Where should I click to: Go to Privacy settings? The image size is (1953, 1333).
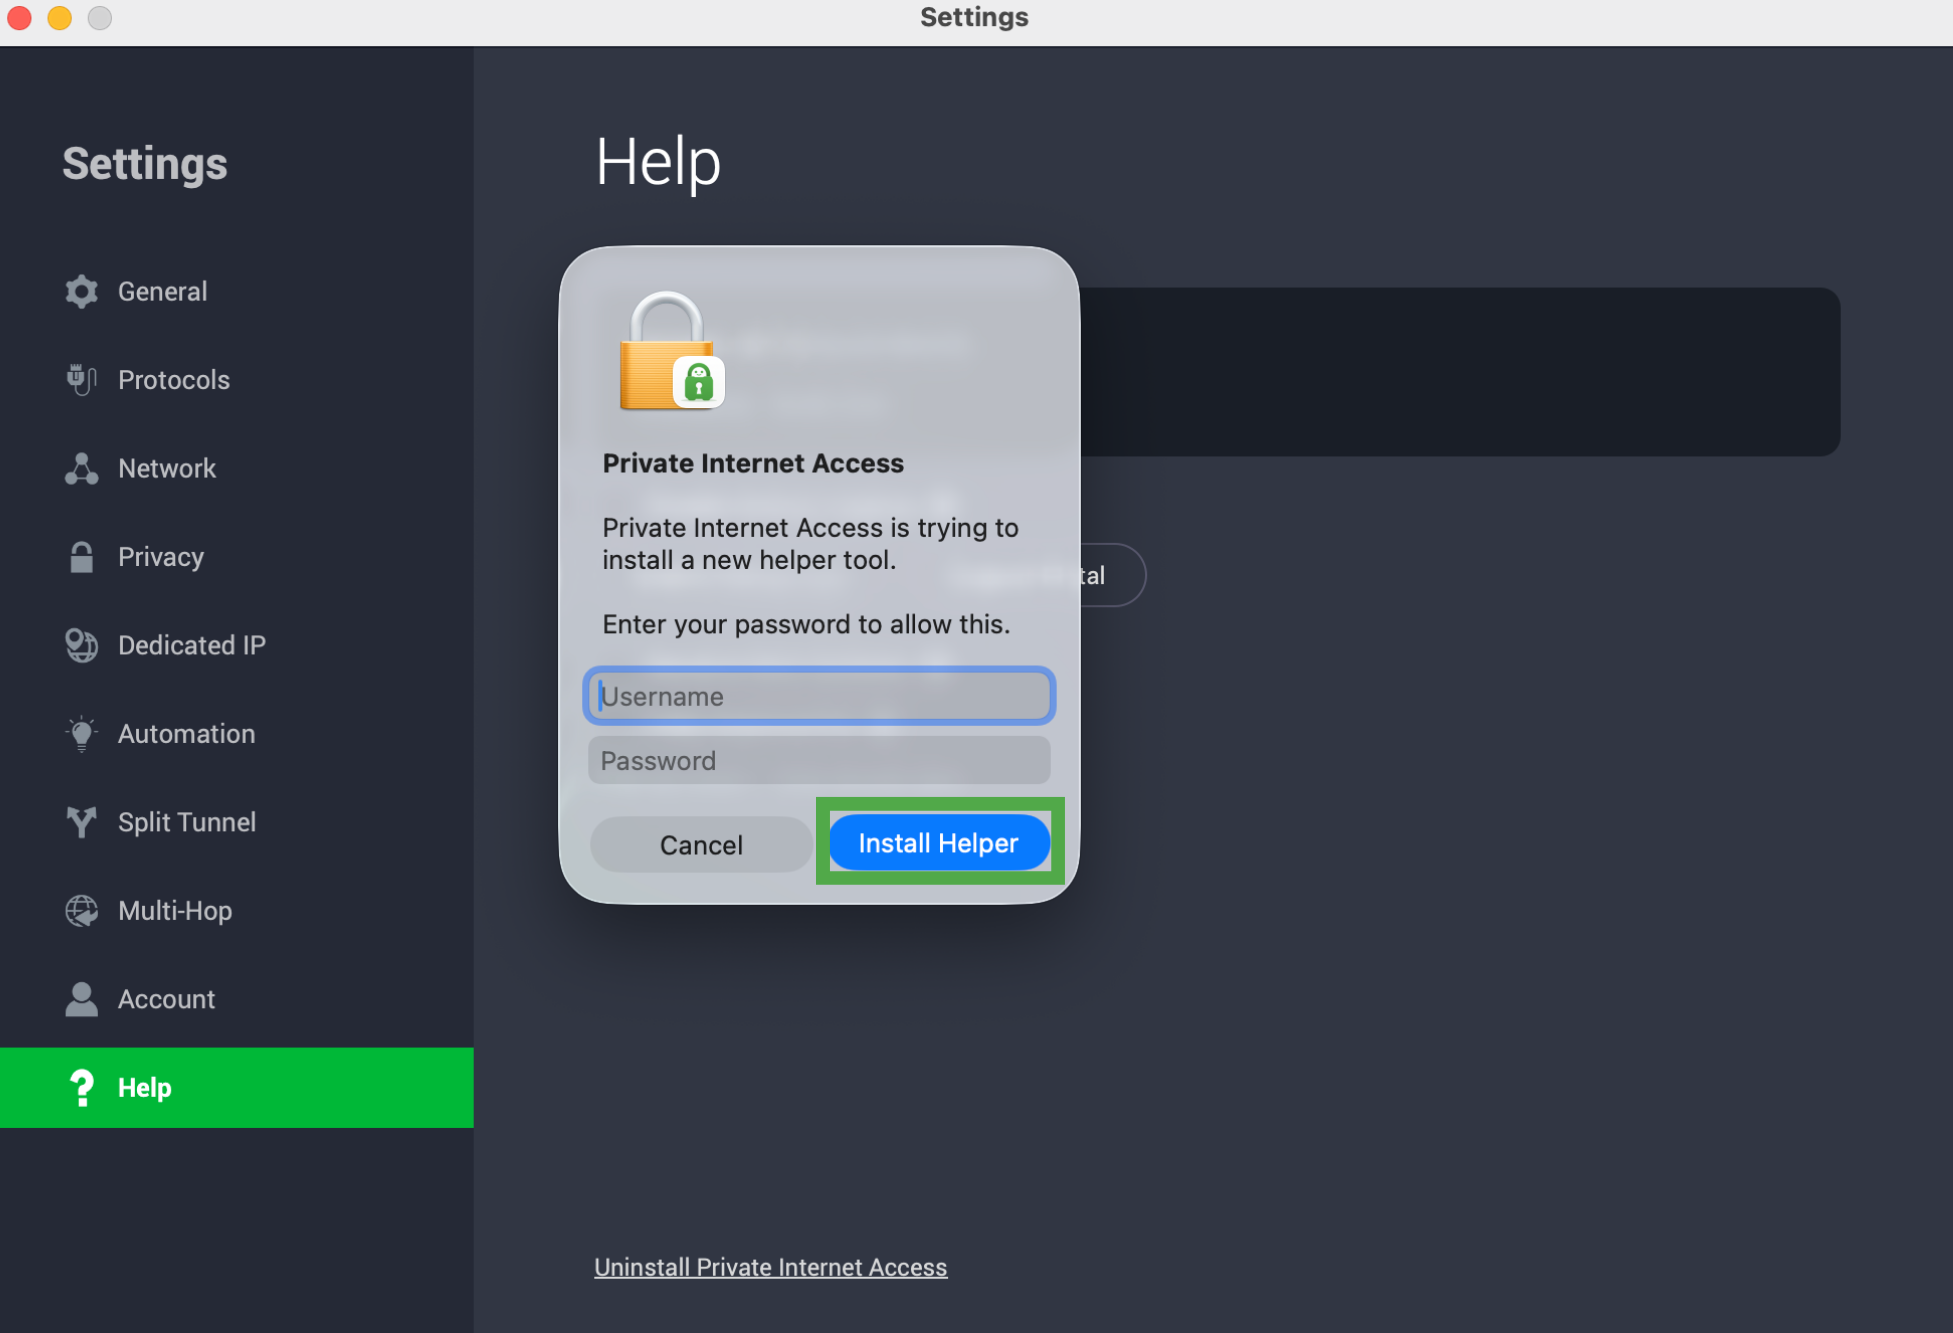click(237, 557)
